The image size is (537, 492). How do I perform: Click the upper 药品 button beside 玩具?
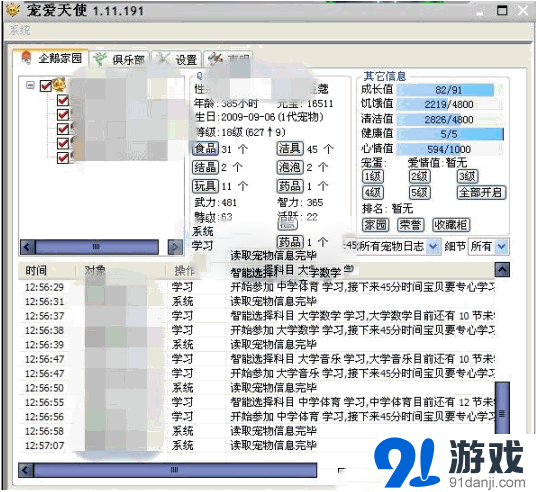pyautogui.click(x=290, y=186)
